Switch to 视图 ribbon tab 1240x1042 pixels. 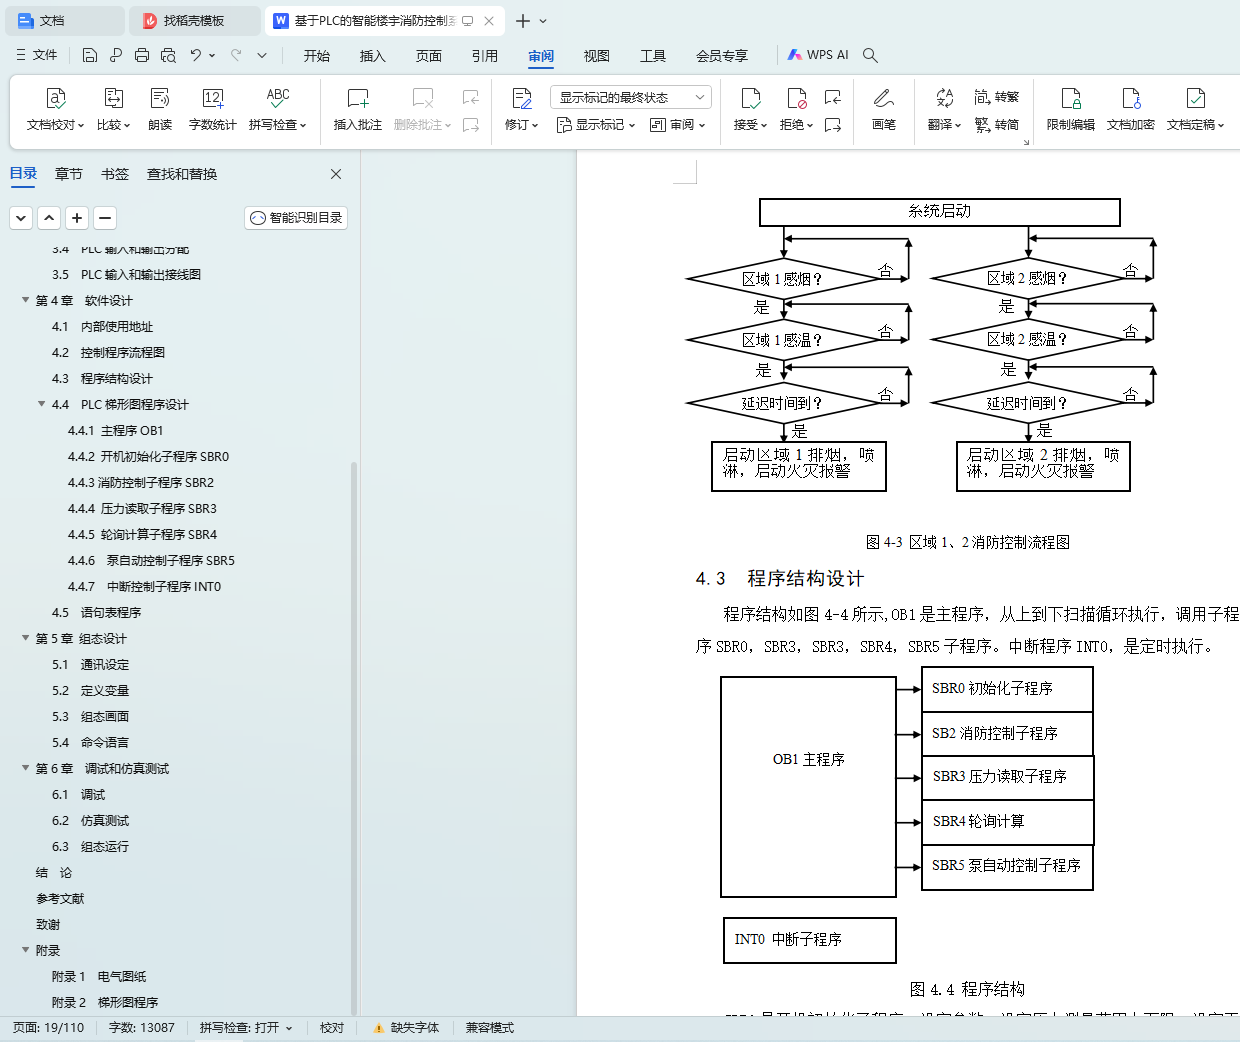597,56
